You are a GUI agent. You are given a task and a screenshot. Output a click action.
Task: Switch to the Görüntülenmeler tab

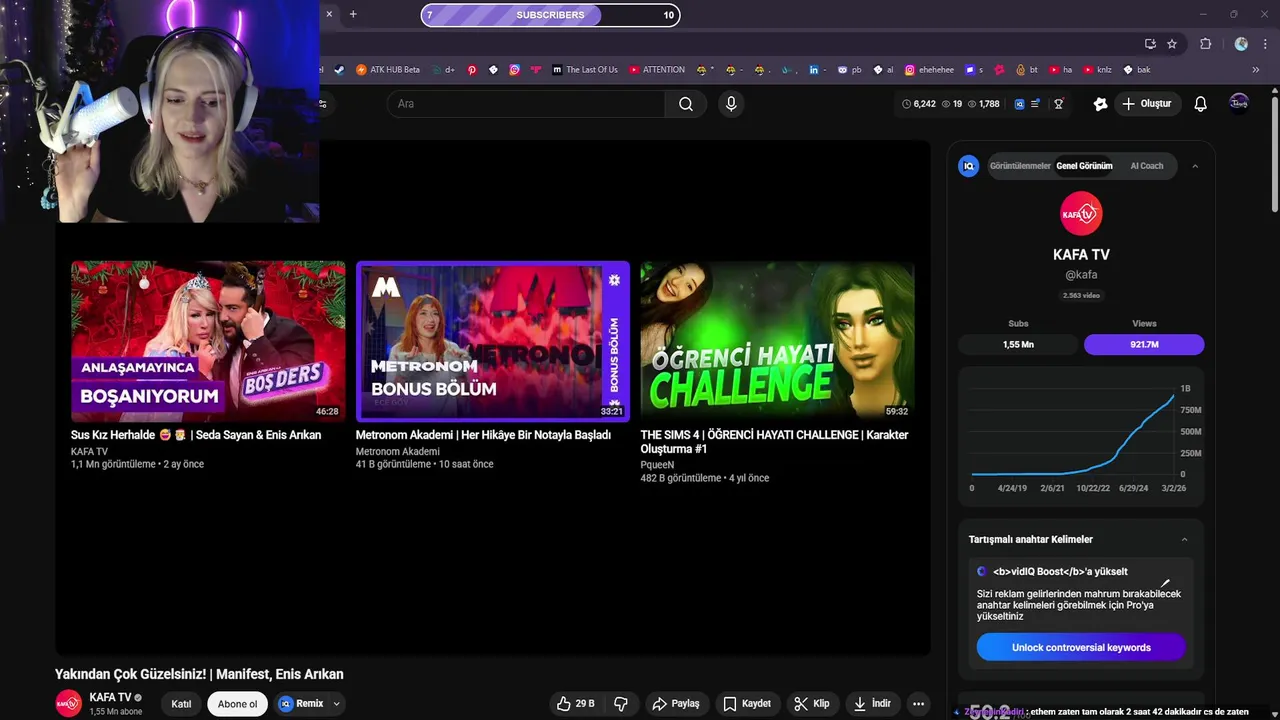click(x=1020, y=166)
